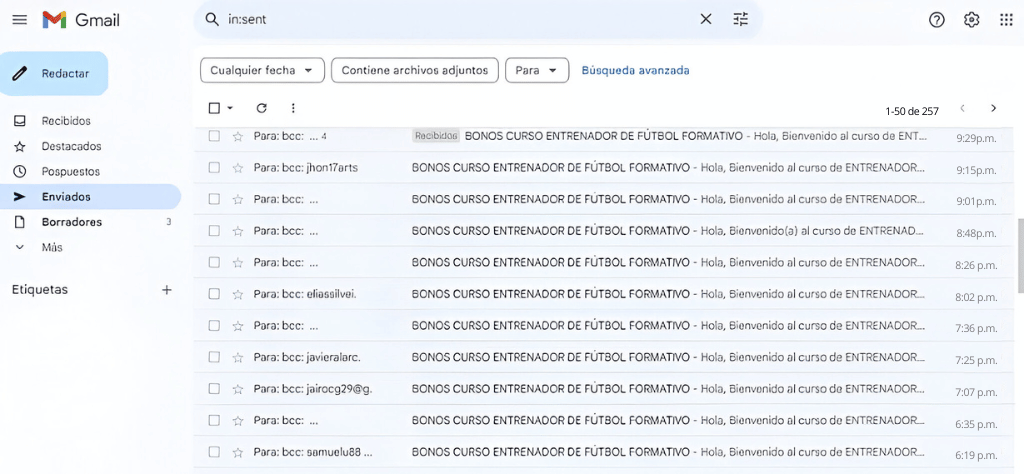Click the refresh icon above the list
This screenshot has width=1024, height=474.
[x=262, y=108]
